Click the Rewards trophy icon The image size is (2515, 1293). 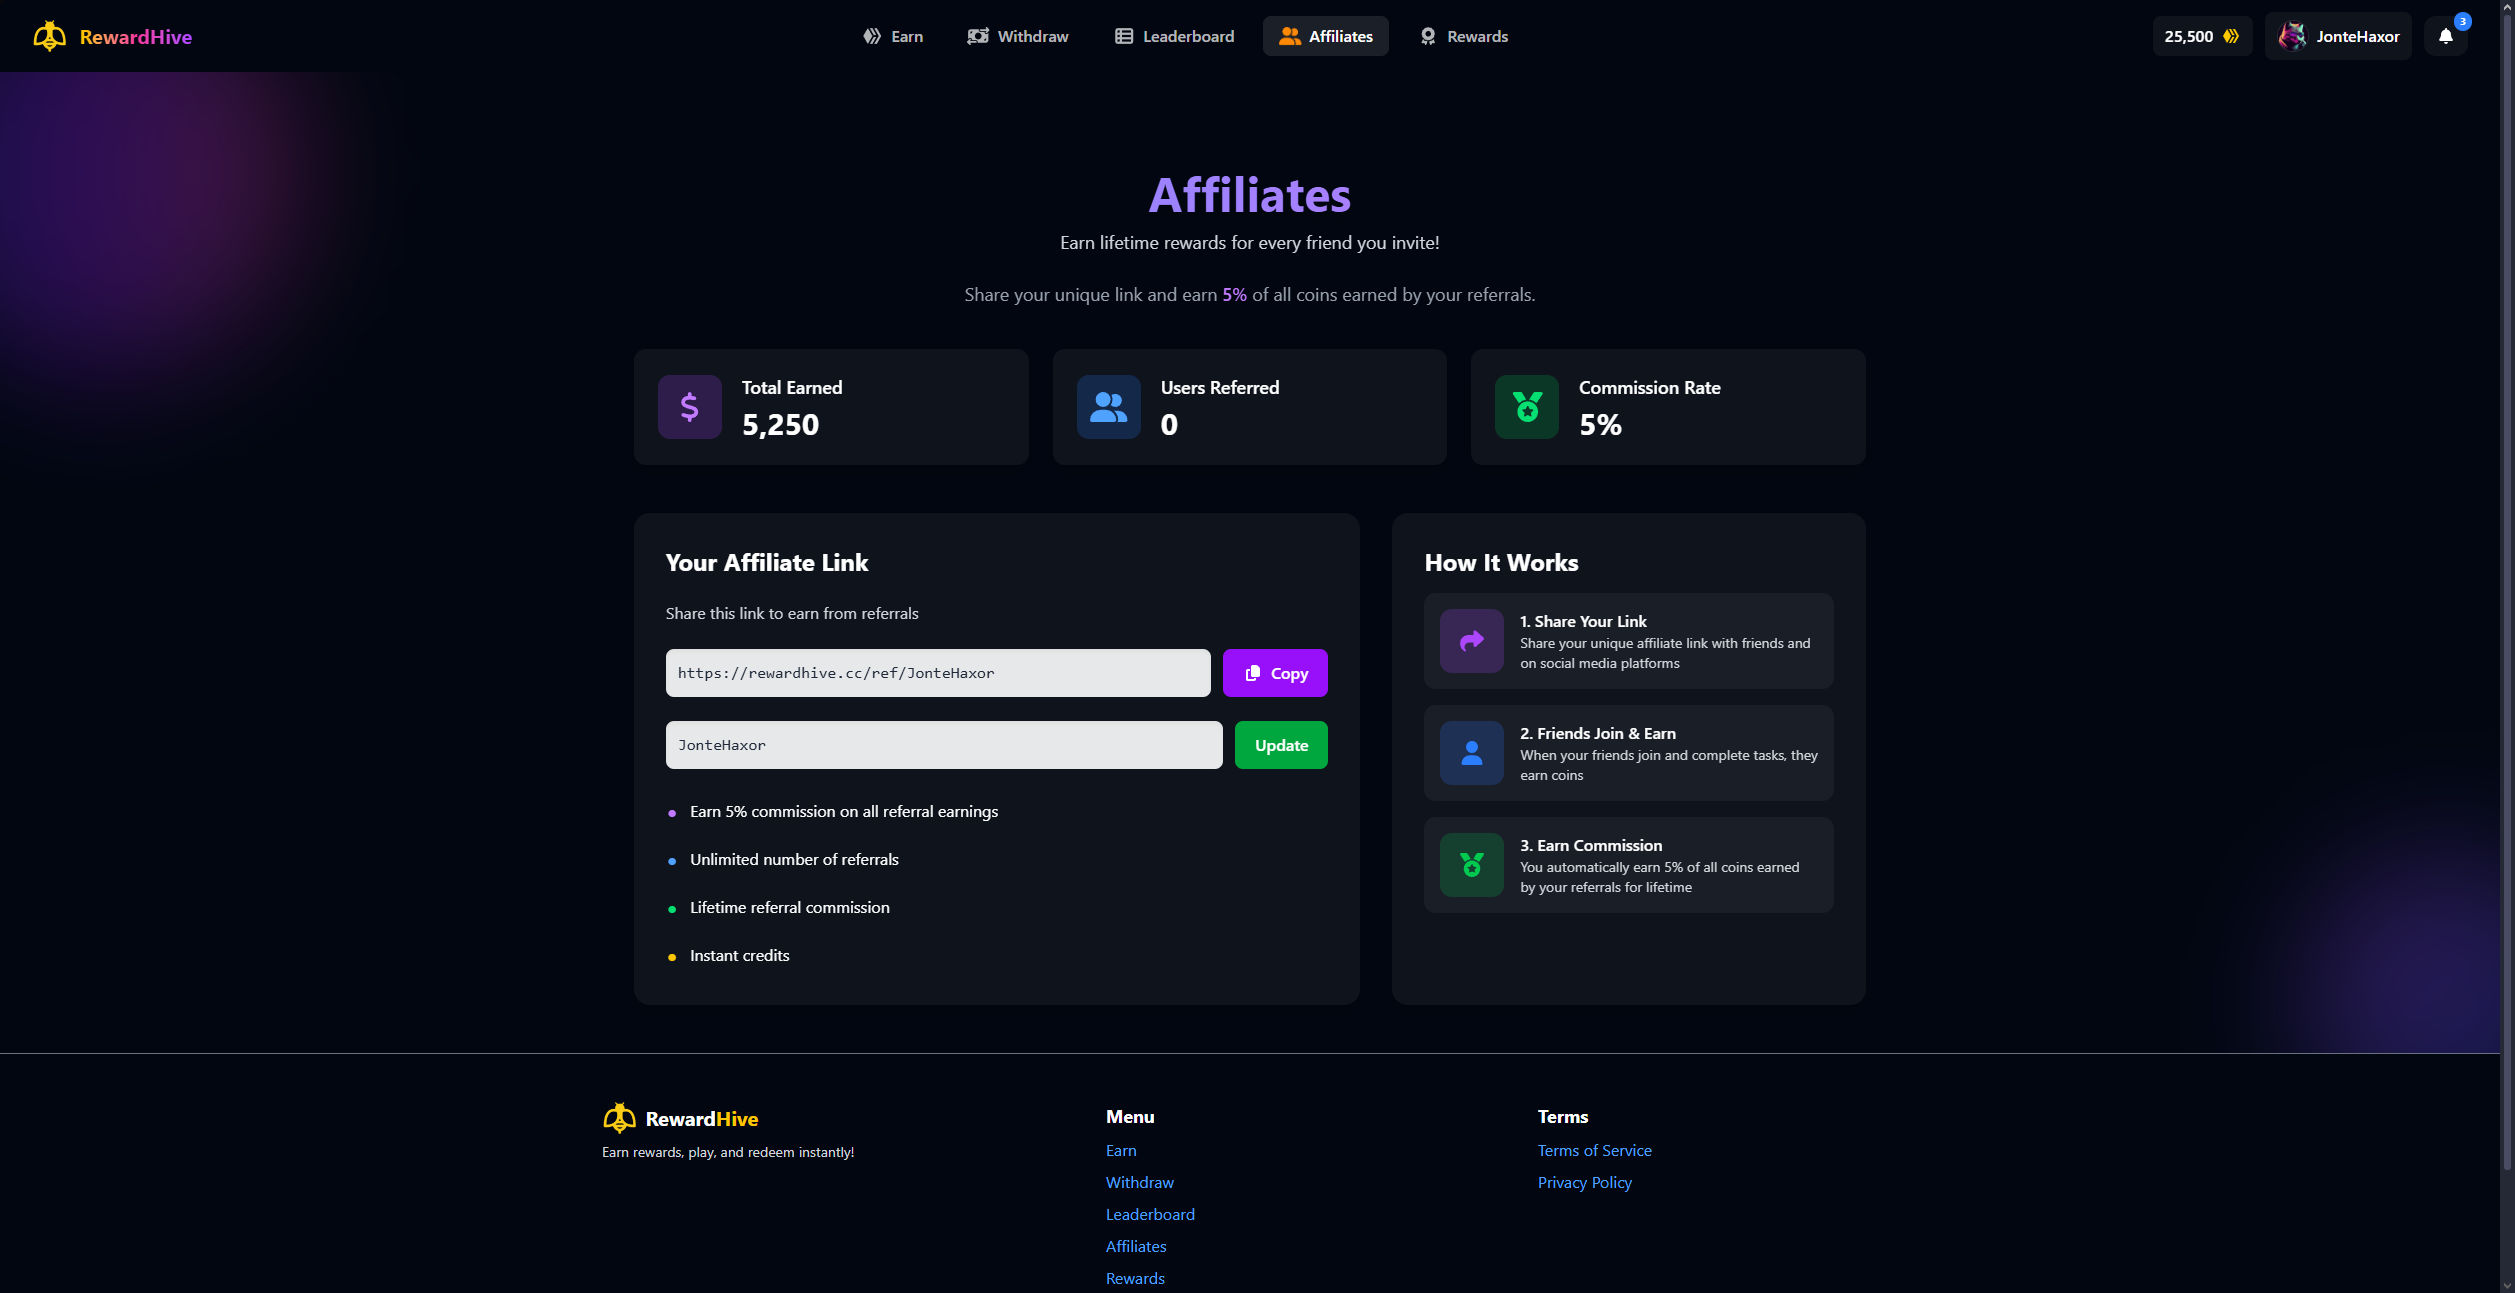tap(1427, 36)
